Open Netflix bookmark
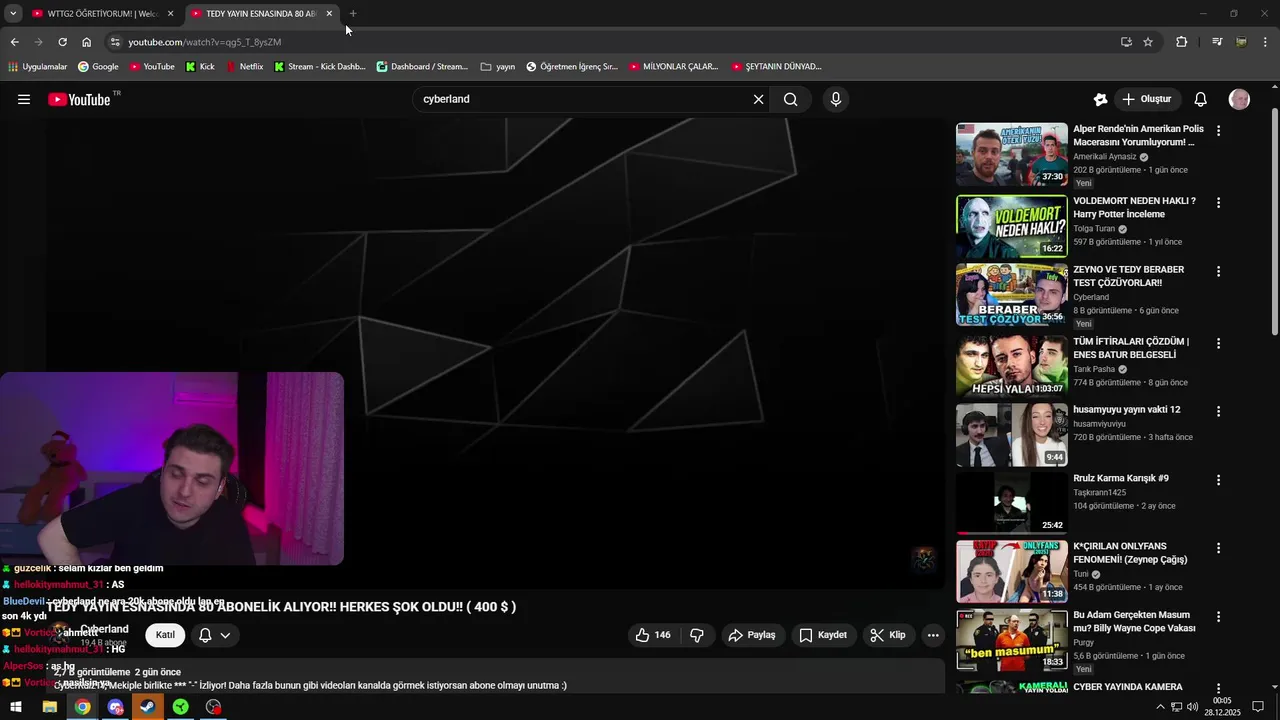The height and width of the screenshot is (720, 1280). click(244, 67)
